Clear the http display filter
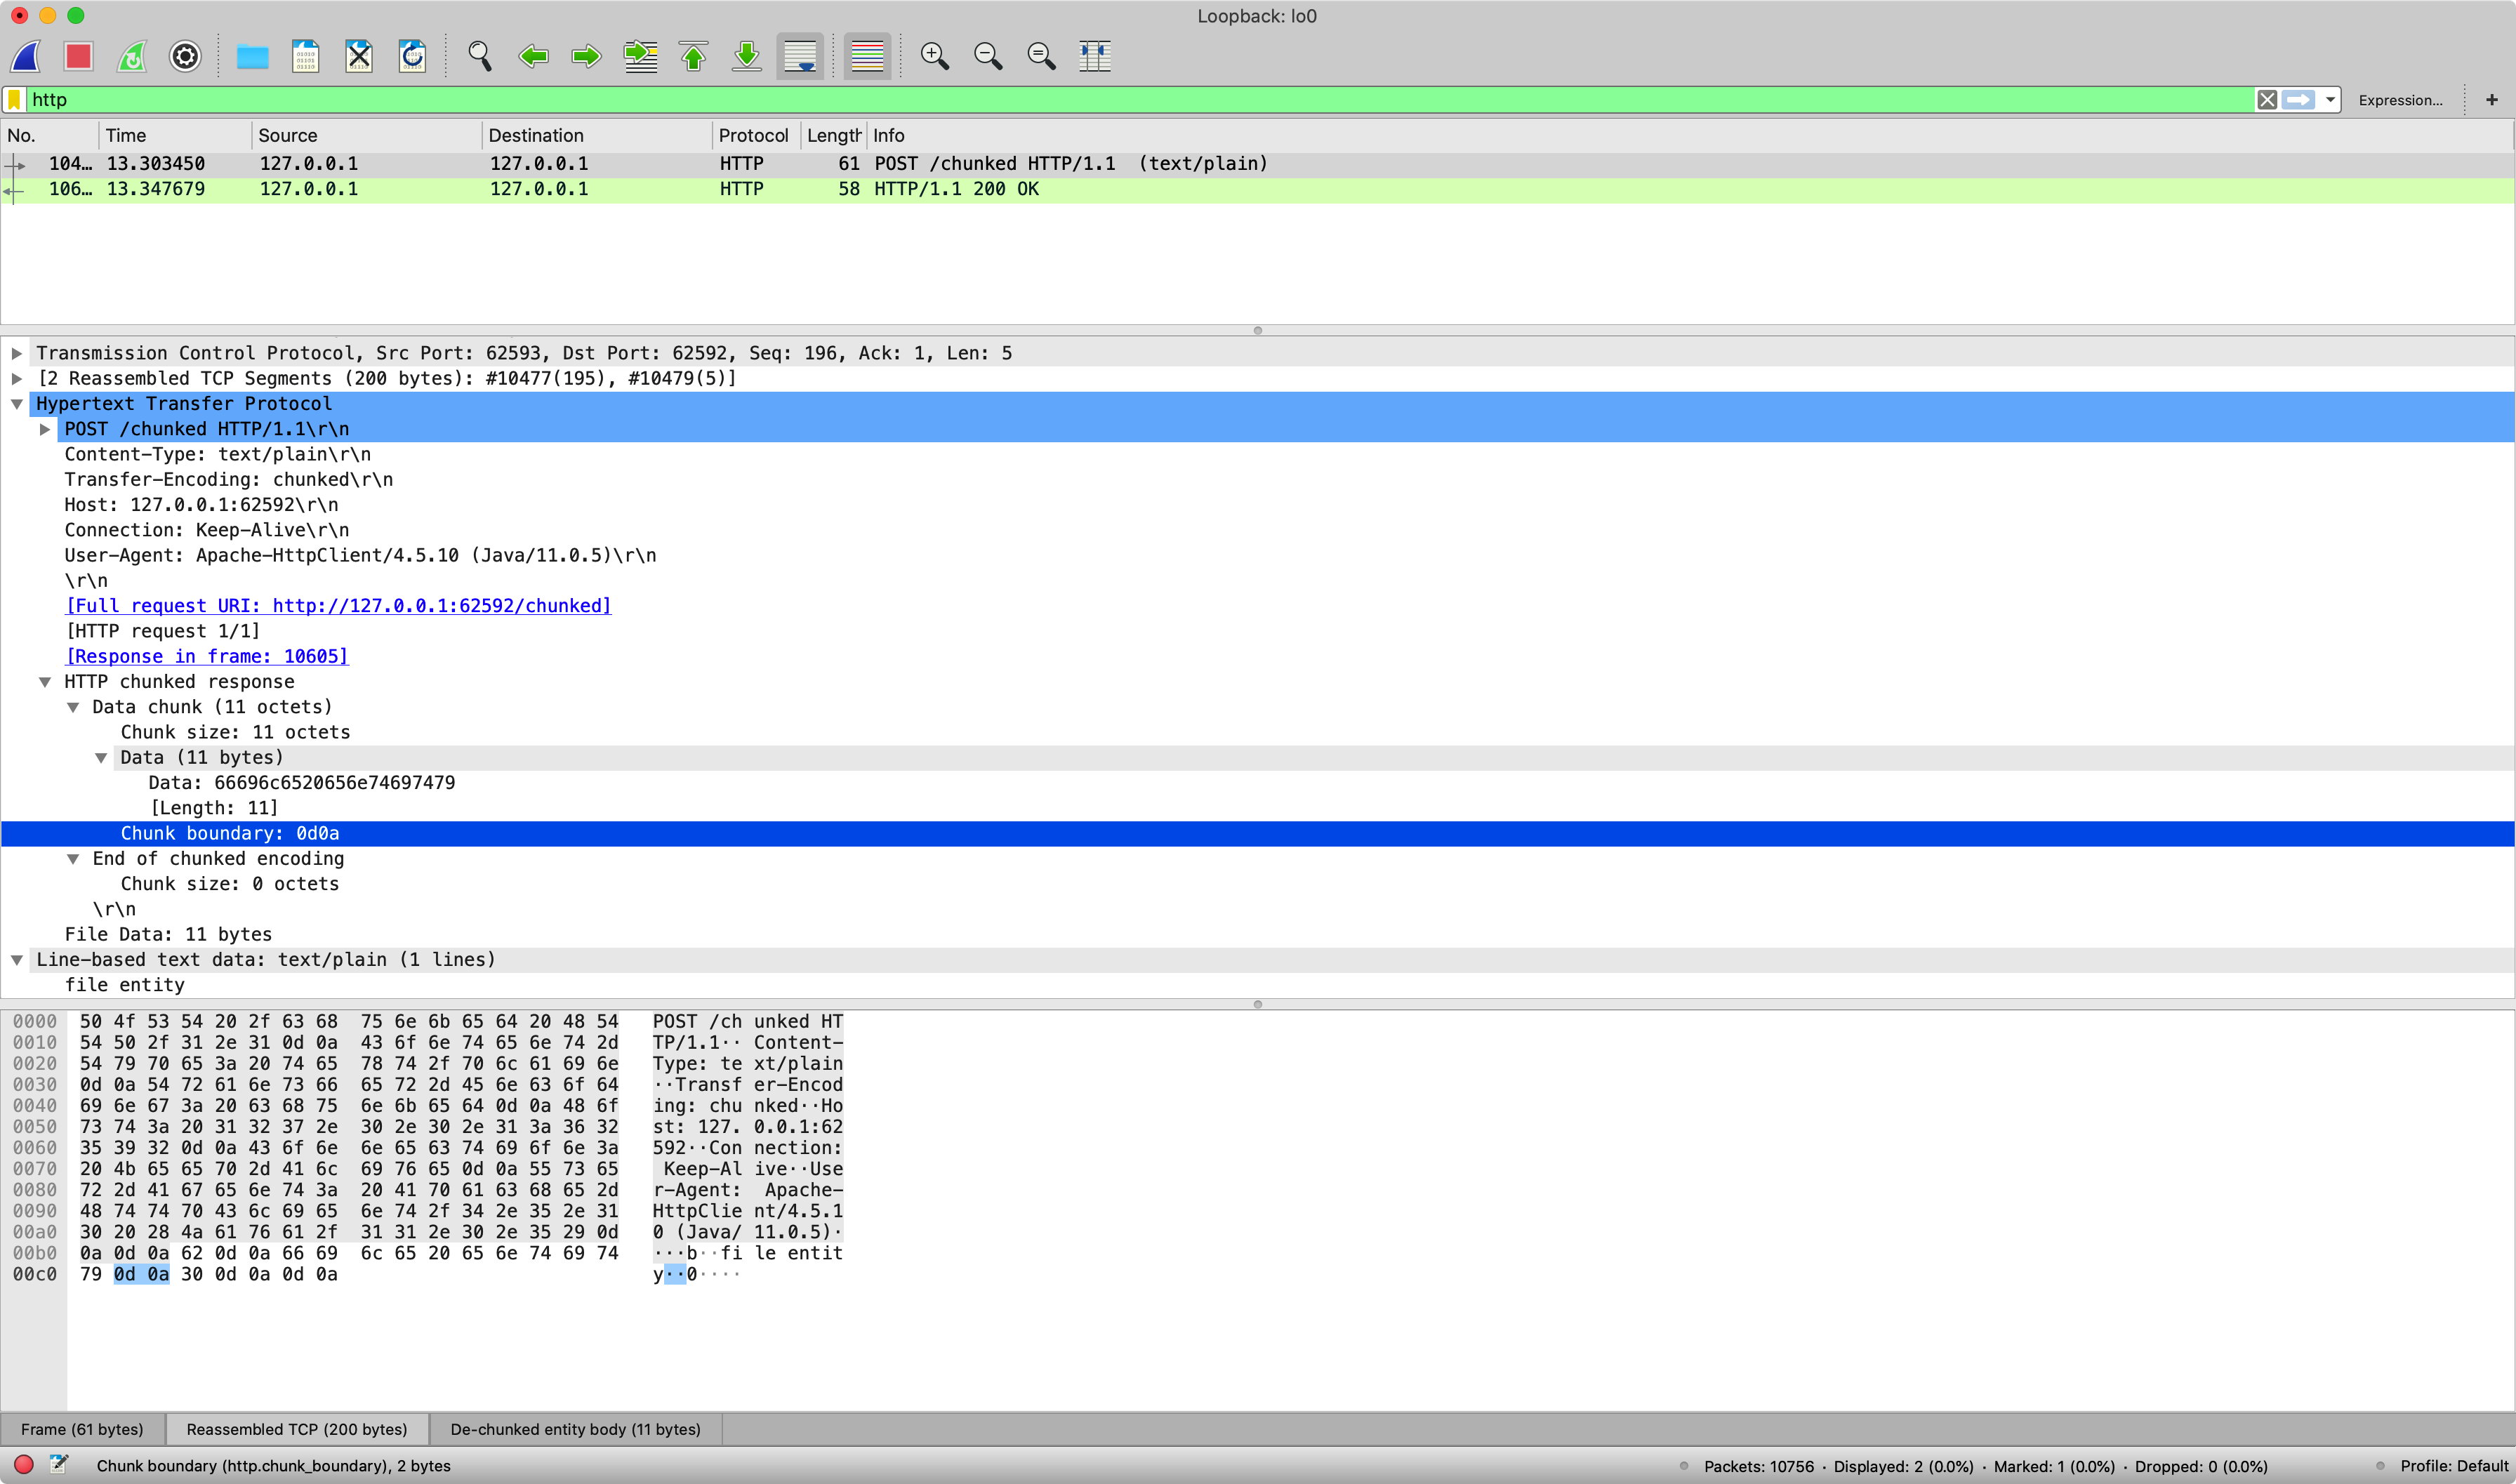The image size is (2516, 1484). coord(2266,99)
